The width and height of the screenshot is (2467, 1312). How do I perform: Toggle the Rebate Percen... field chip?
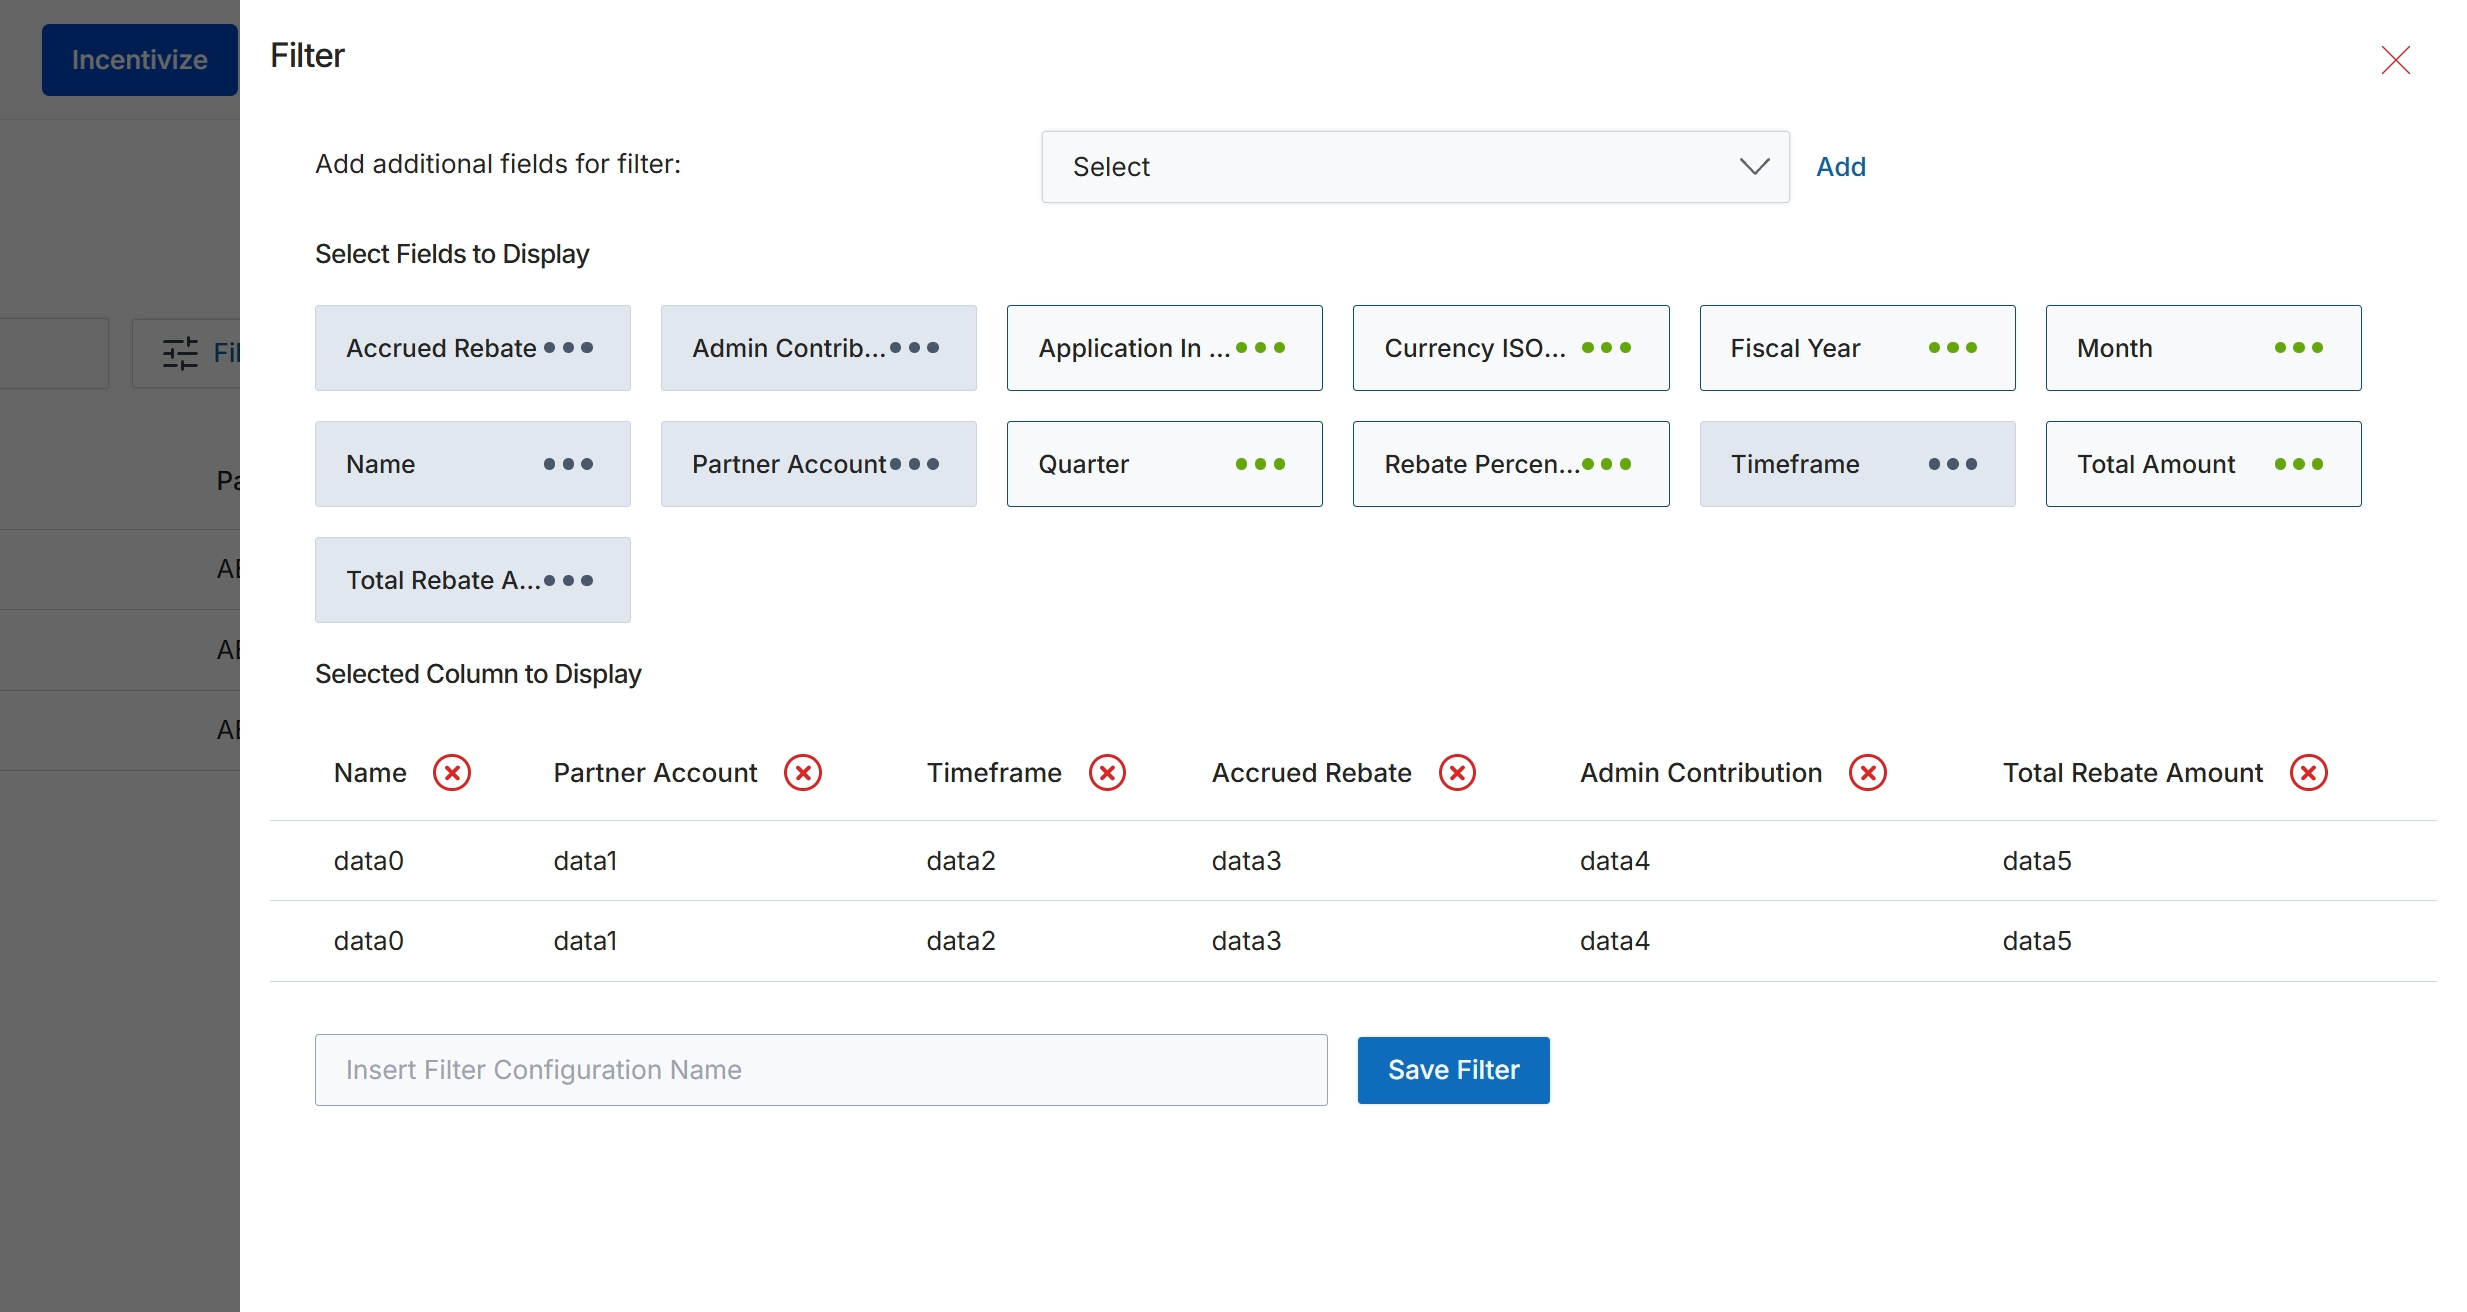coord(1511,464)
